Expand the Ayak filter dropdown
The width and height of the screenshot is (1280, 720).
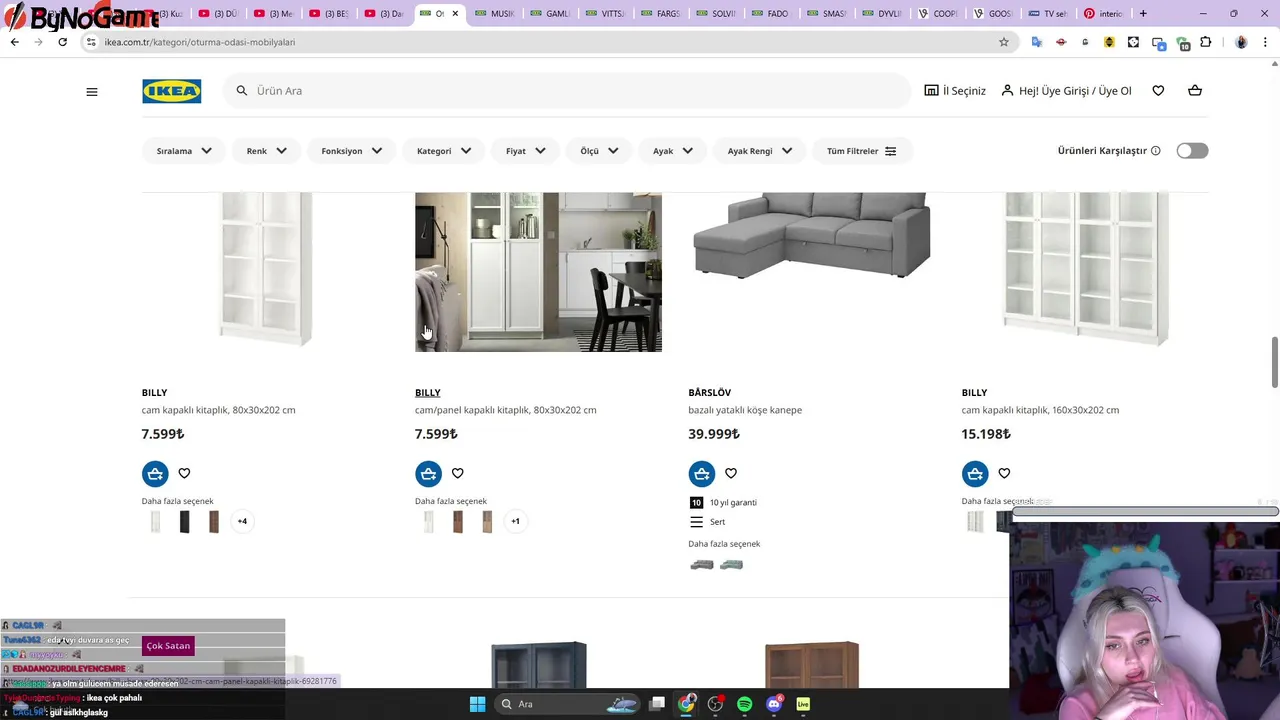click(673, 151)
